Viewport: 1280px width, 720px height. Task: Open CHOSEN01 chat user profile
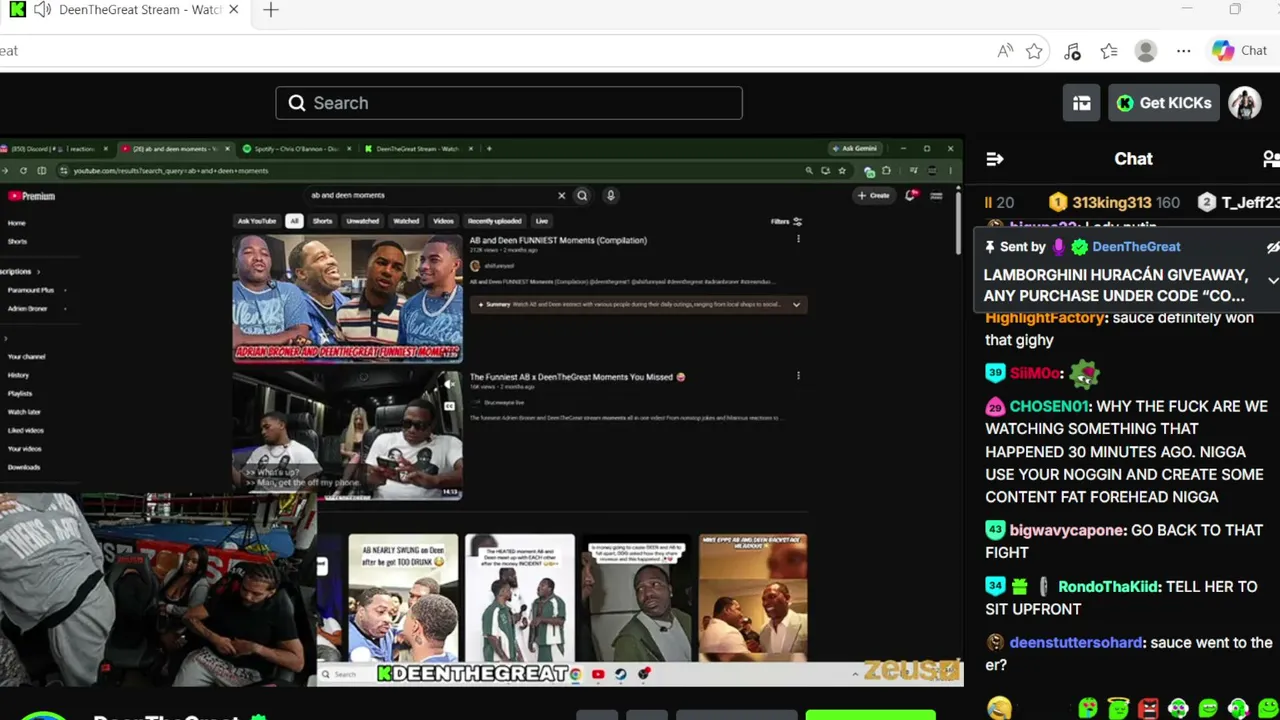coord(1049,407)
